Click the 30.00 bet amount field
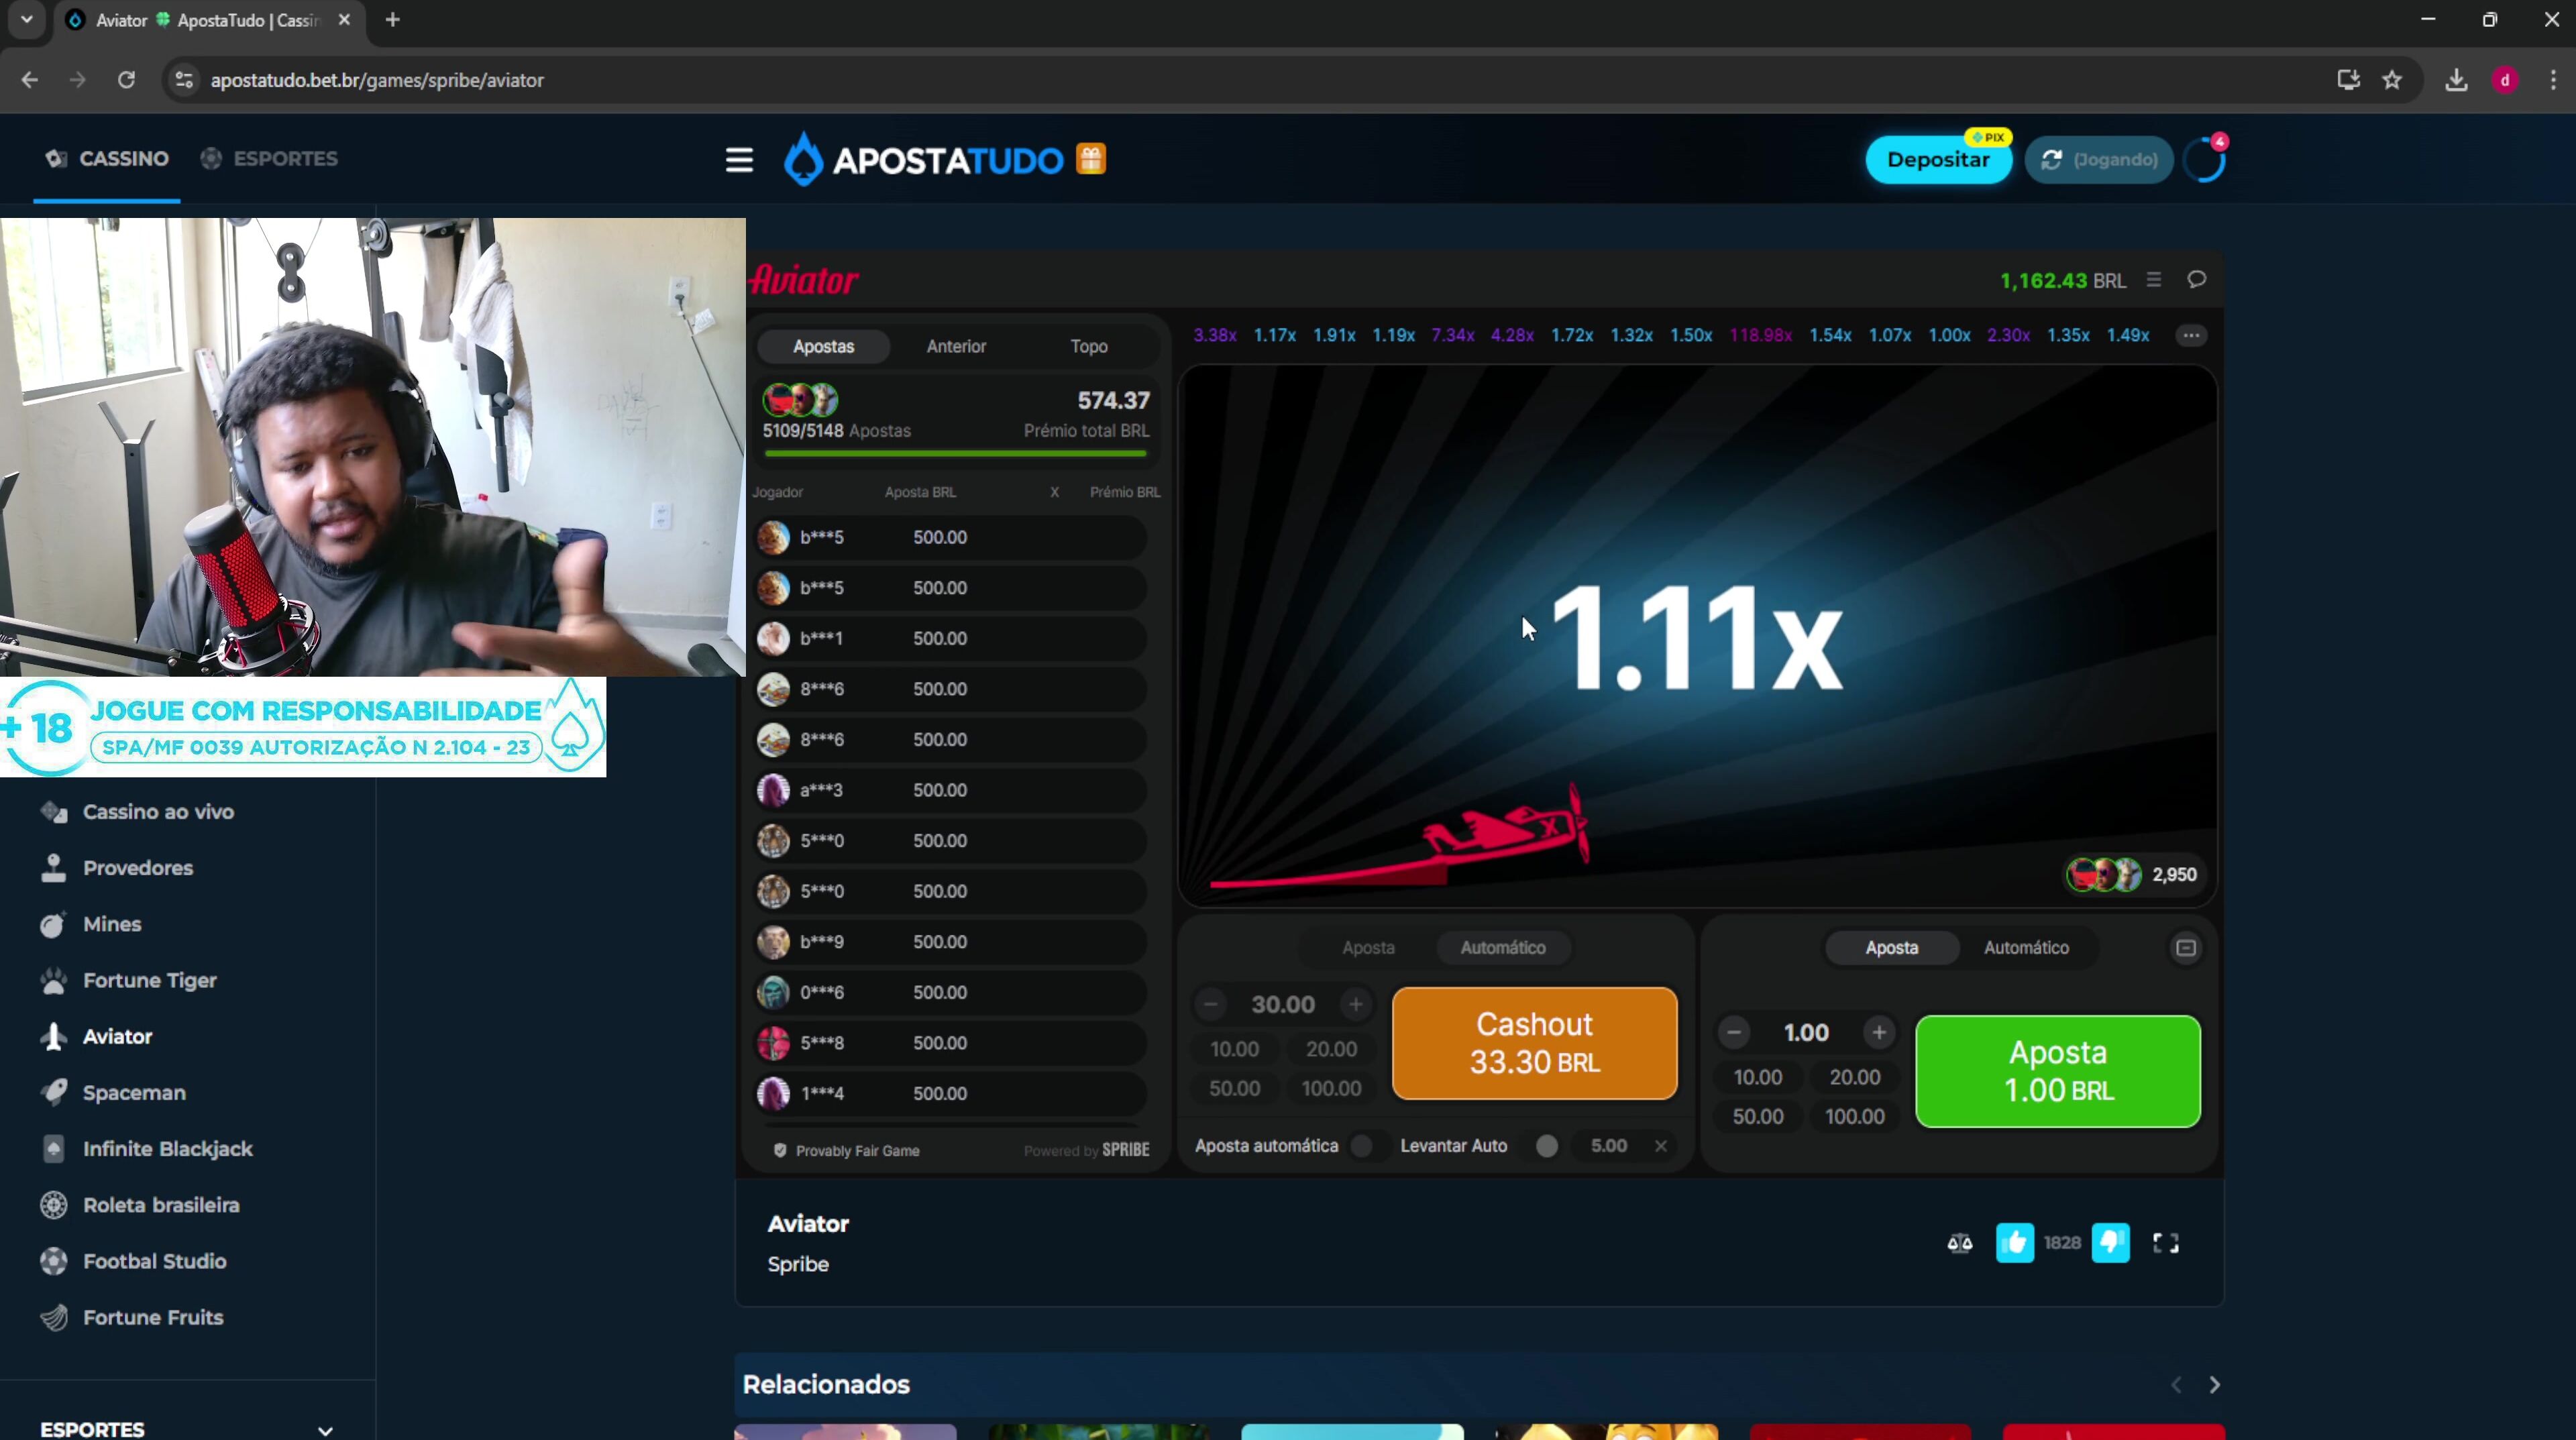 coord(1283,1004)
